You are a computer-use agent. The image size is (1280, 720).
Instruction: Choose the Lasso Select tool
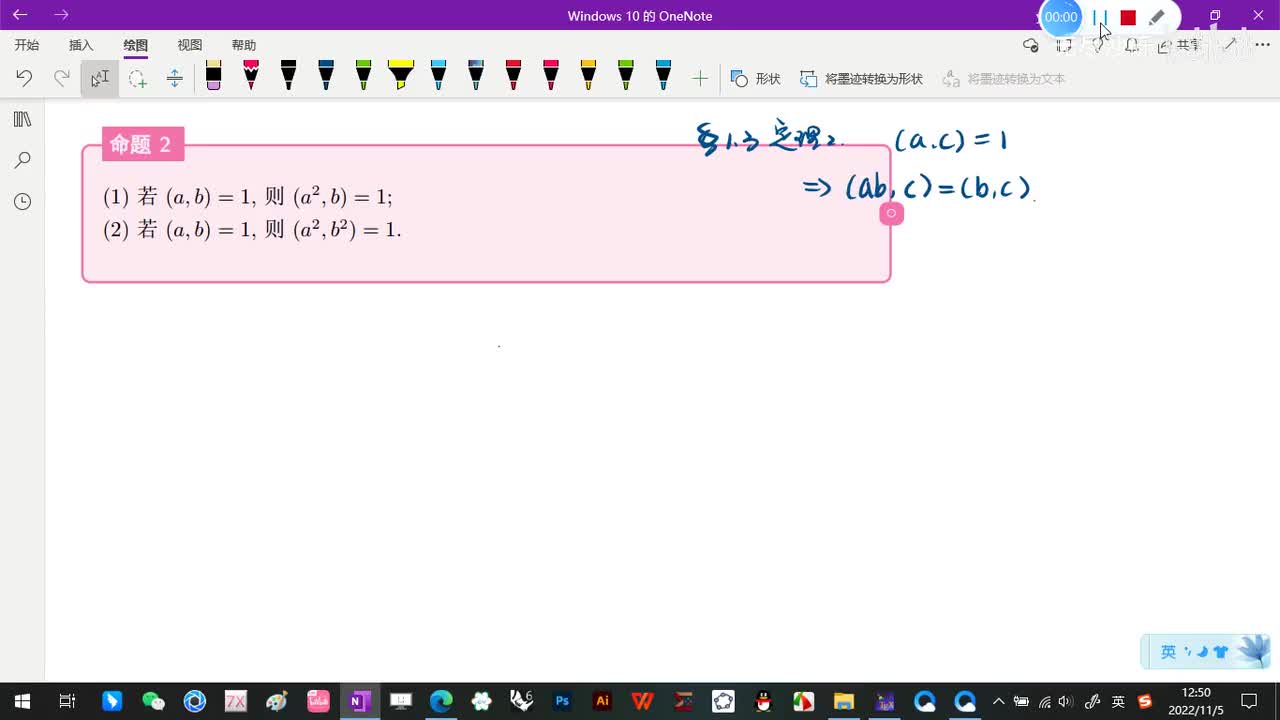[x=138, y=78]
